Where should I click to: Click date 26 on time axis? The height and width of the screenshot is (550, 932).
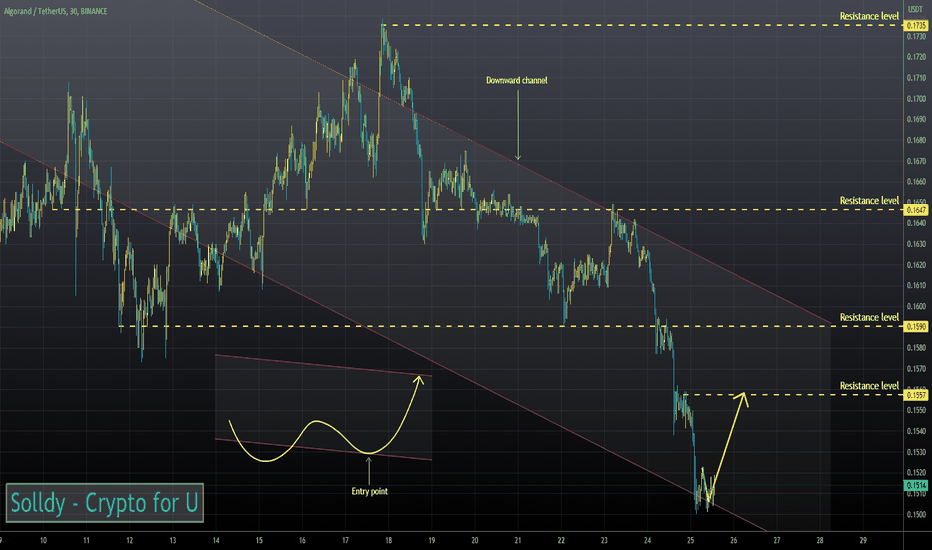tap(733, 540)
